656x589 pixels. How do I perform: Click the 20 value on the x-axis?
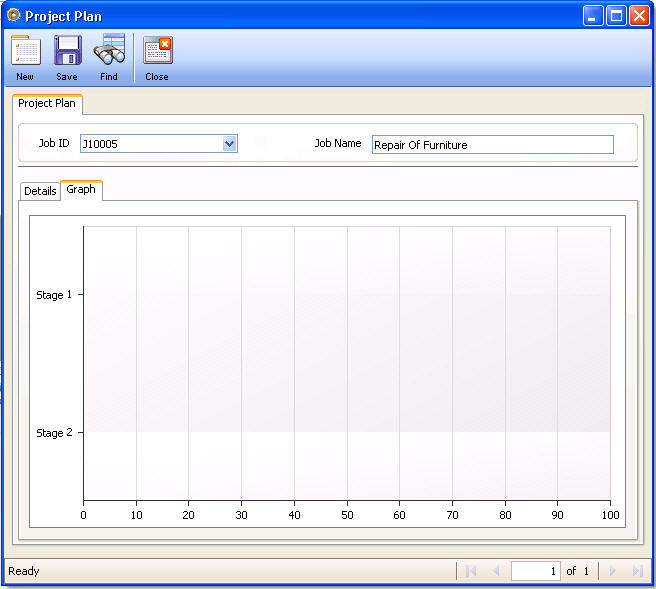pos(188,515)
